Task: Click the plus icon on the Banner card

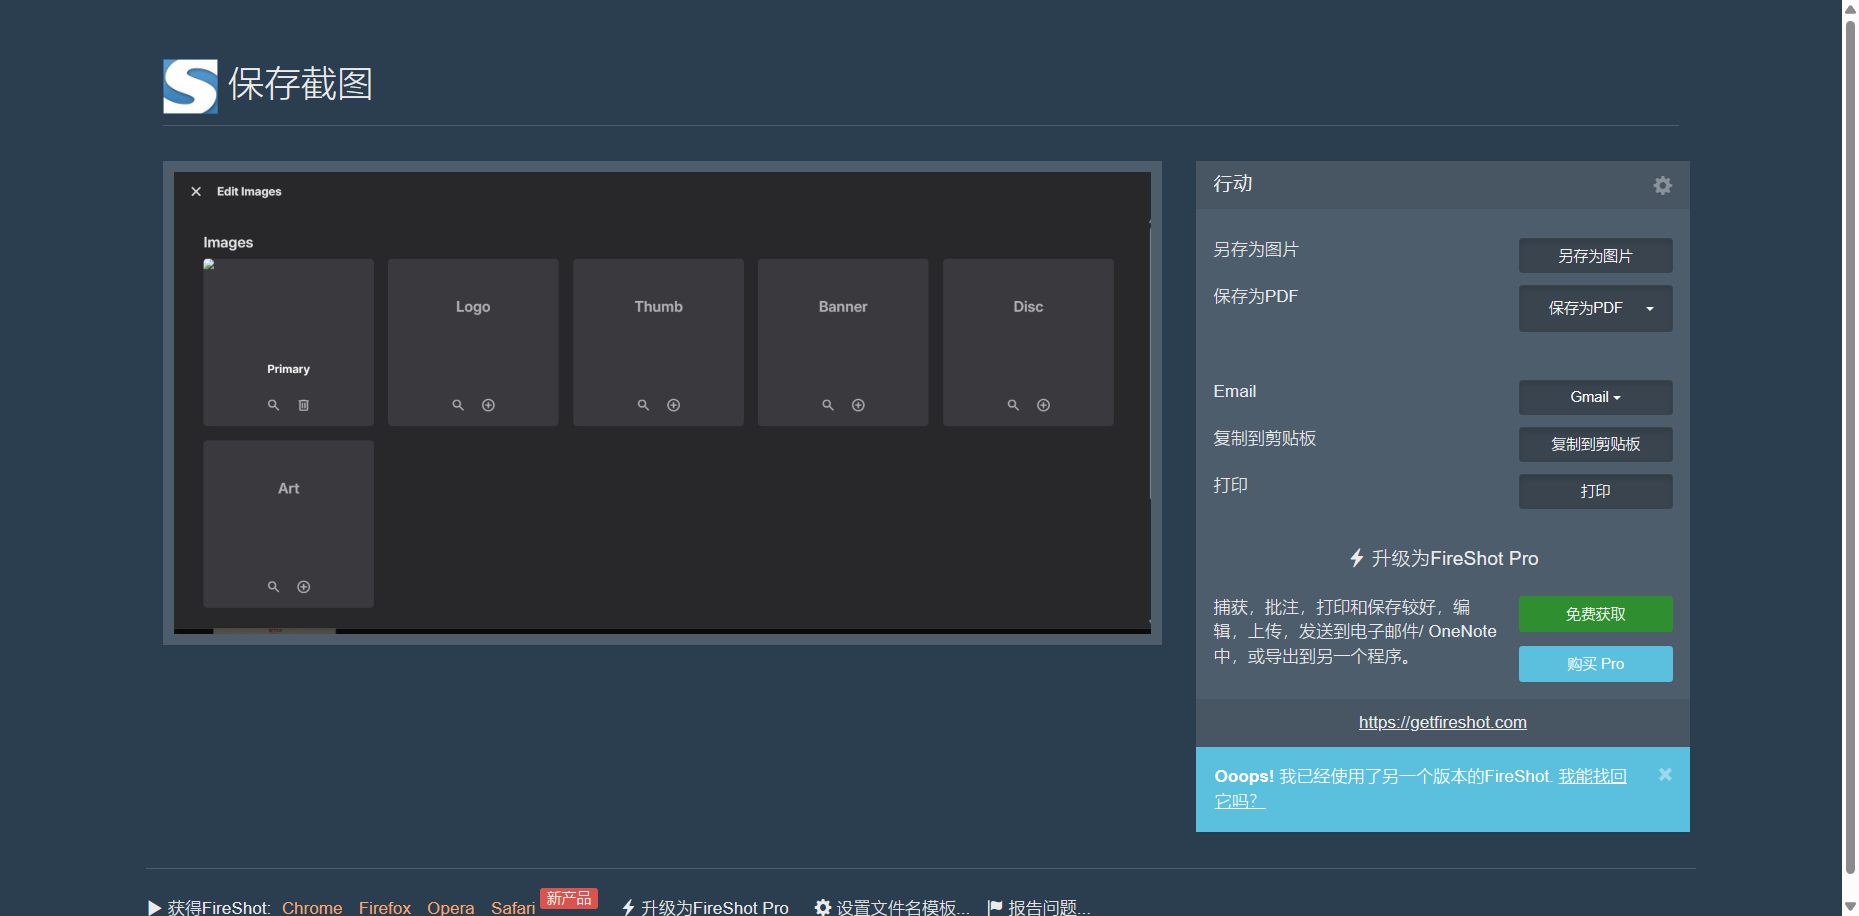Action: click(858, 405)
